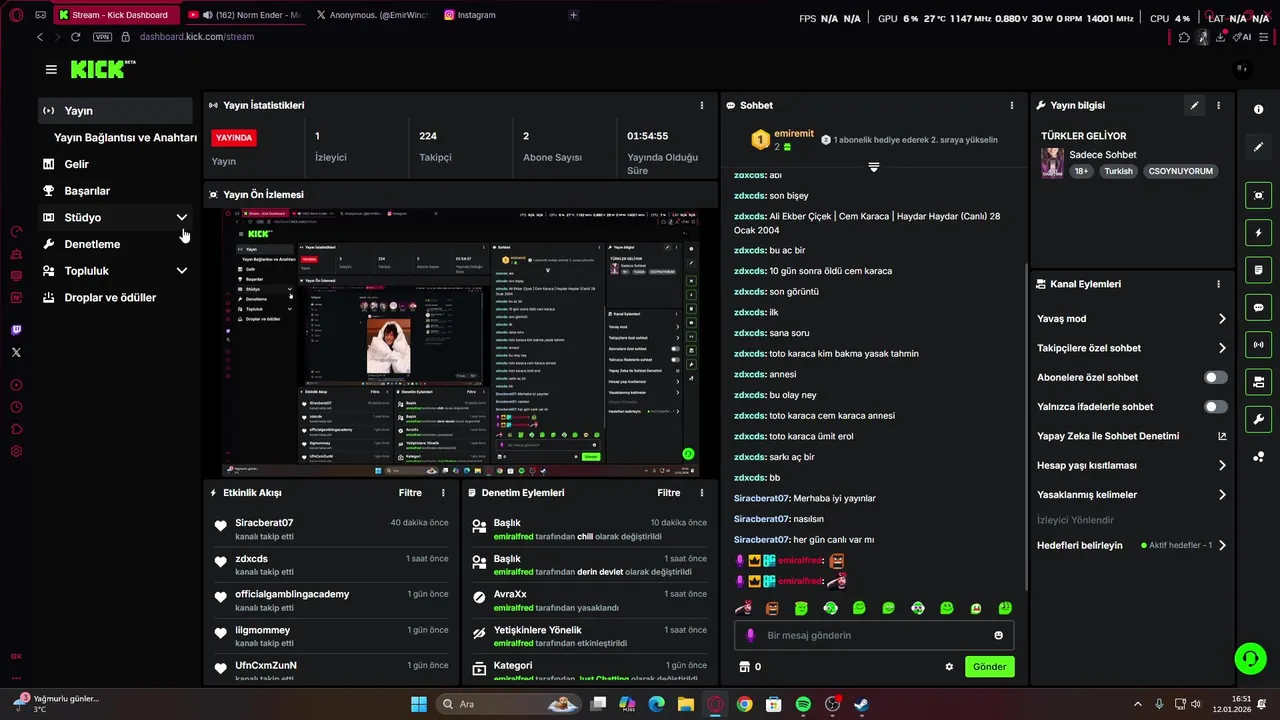Toggle the lightning activity feed widget icon
This screenshot has height=720, width=1280.
(x=1258, y=233)
